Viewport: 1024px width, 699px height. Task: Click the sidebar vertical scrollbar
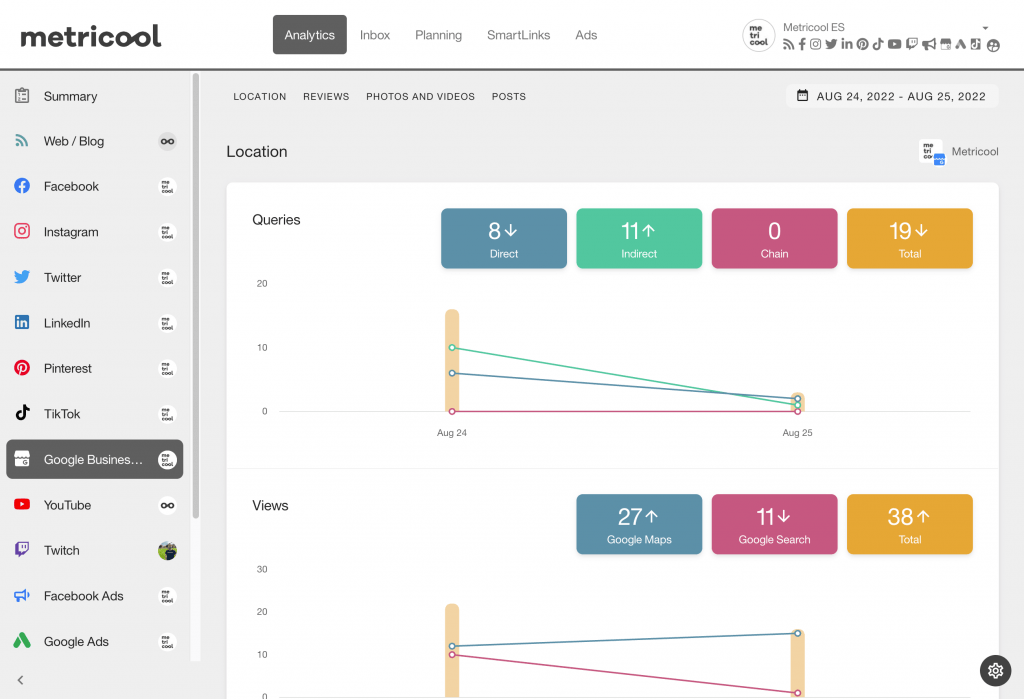(x=195, y=296)
